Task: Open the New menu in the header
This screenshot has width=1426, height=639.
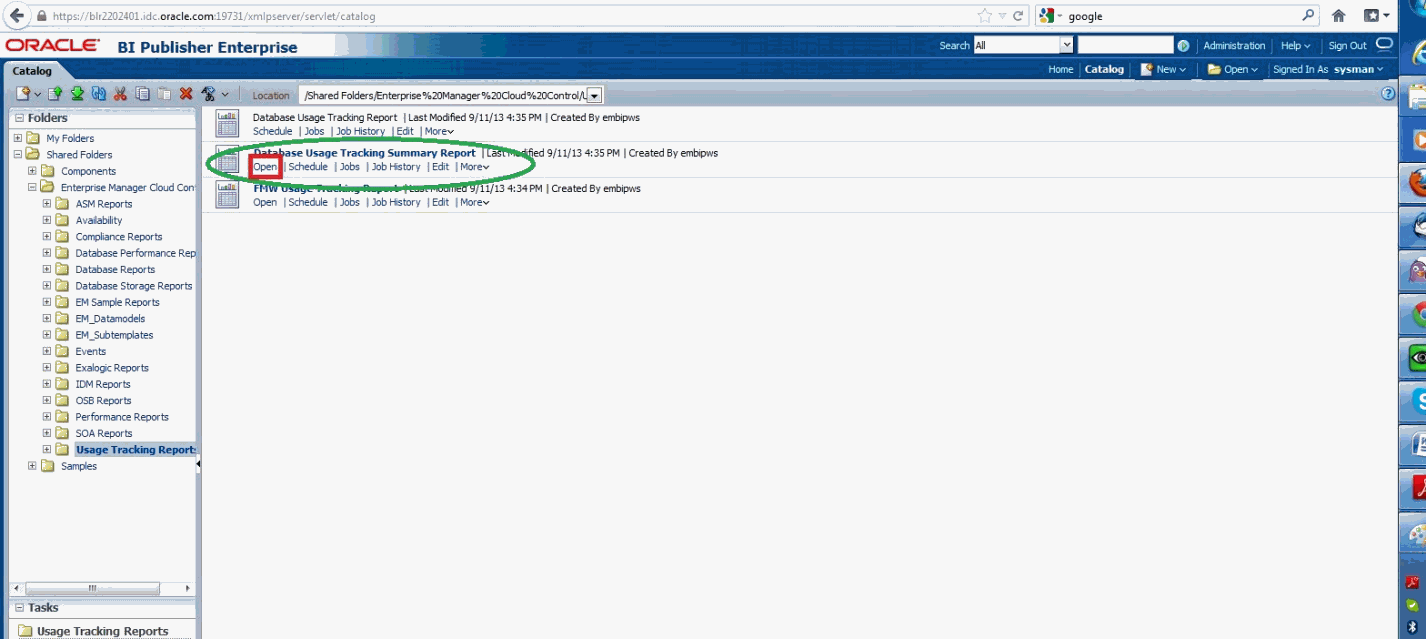Action: (x=1163, y=70)
